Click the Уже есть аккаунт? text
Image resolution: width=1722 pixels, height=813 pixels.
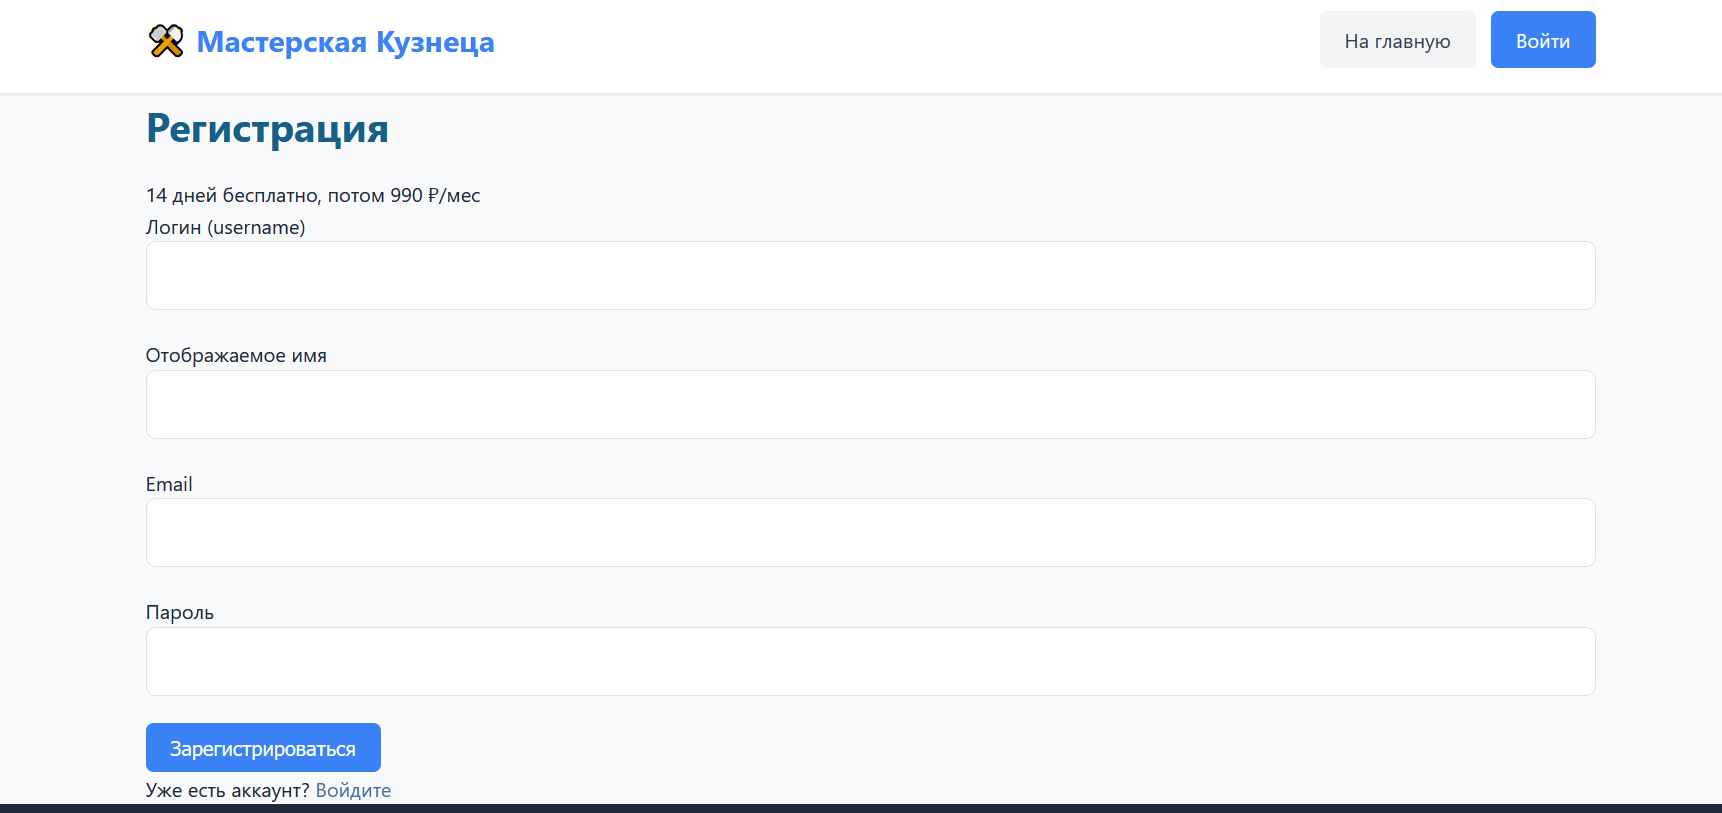[x=228, y=790]
